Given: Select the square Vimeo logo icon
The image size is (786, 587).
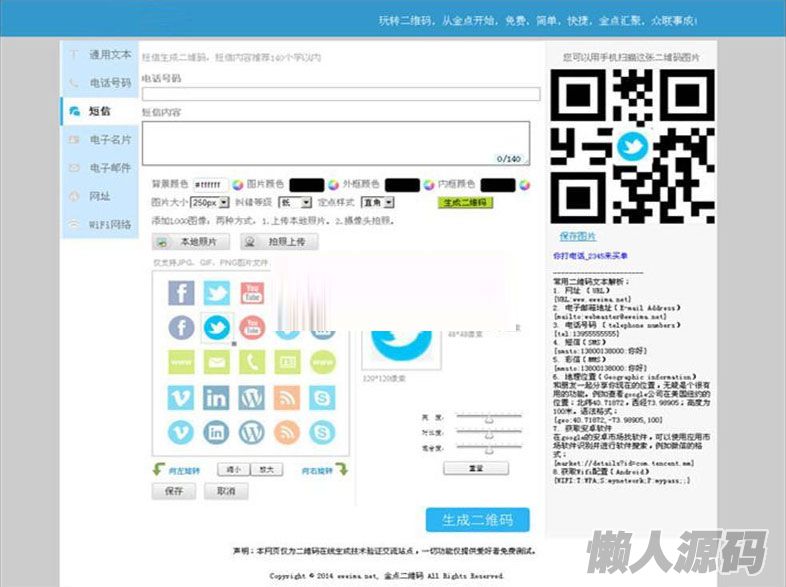Looking at the screenshot, I should 181,398.
